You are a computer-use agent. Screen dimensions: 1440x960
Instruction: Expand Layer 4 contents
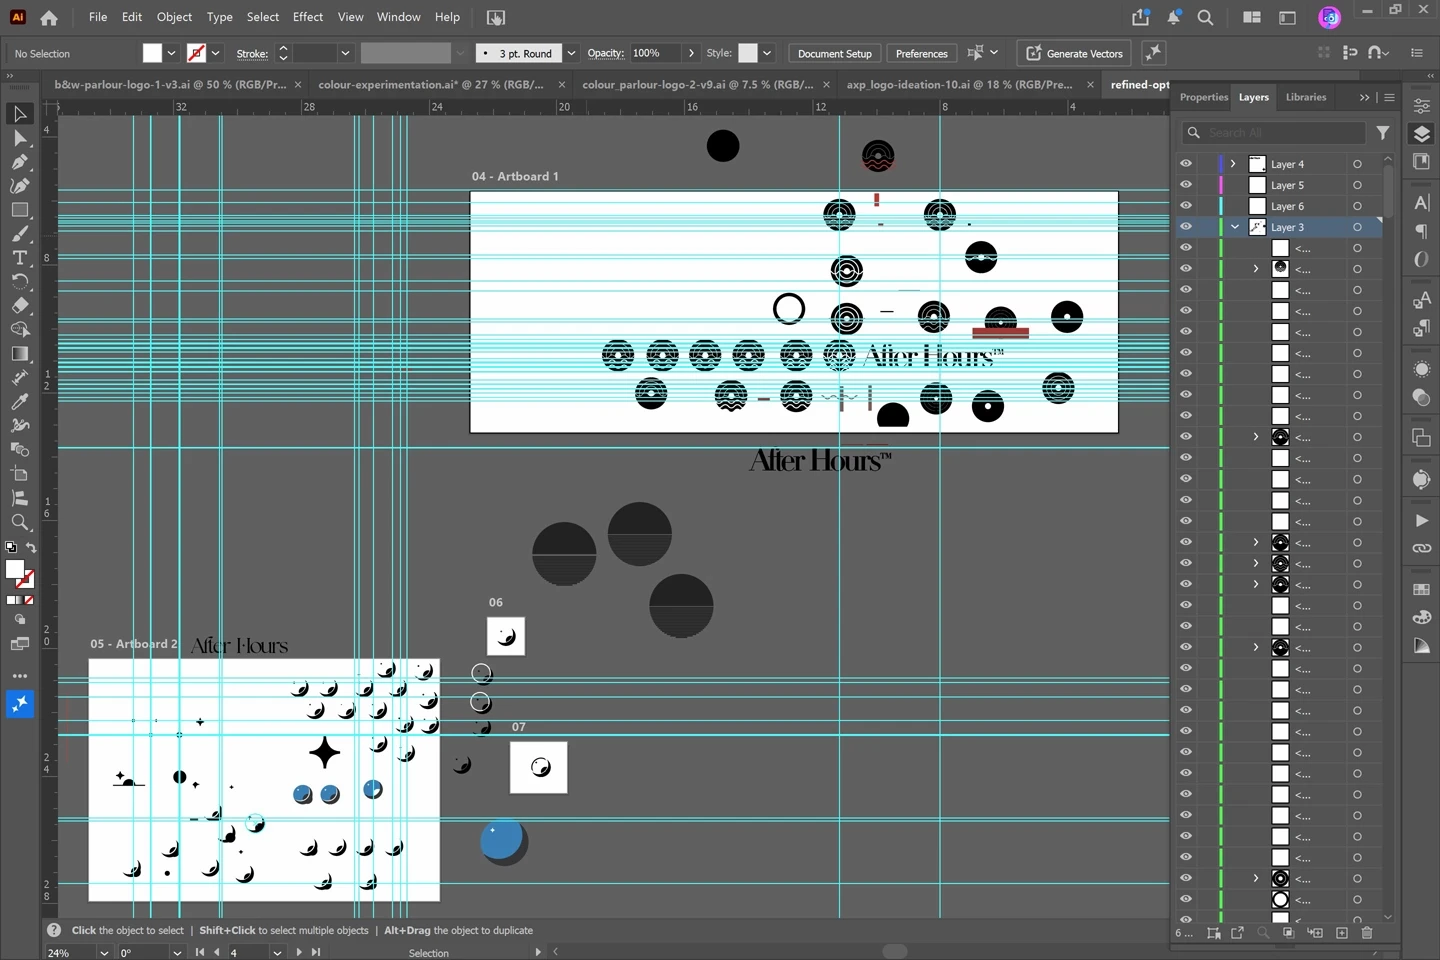point(1234,164)
